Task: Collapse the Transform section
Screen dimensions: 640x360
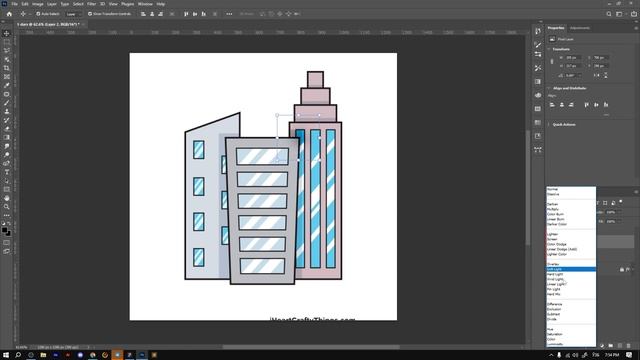Action: 549,49
